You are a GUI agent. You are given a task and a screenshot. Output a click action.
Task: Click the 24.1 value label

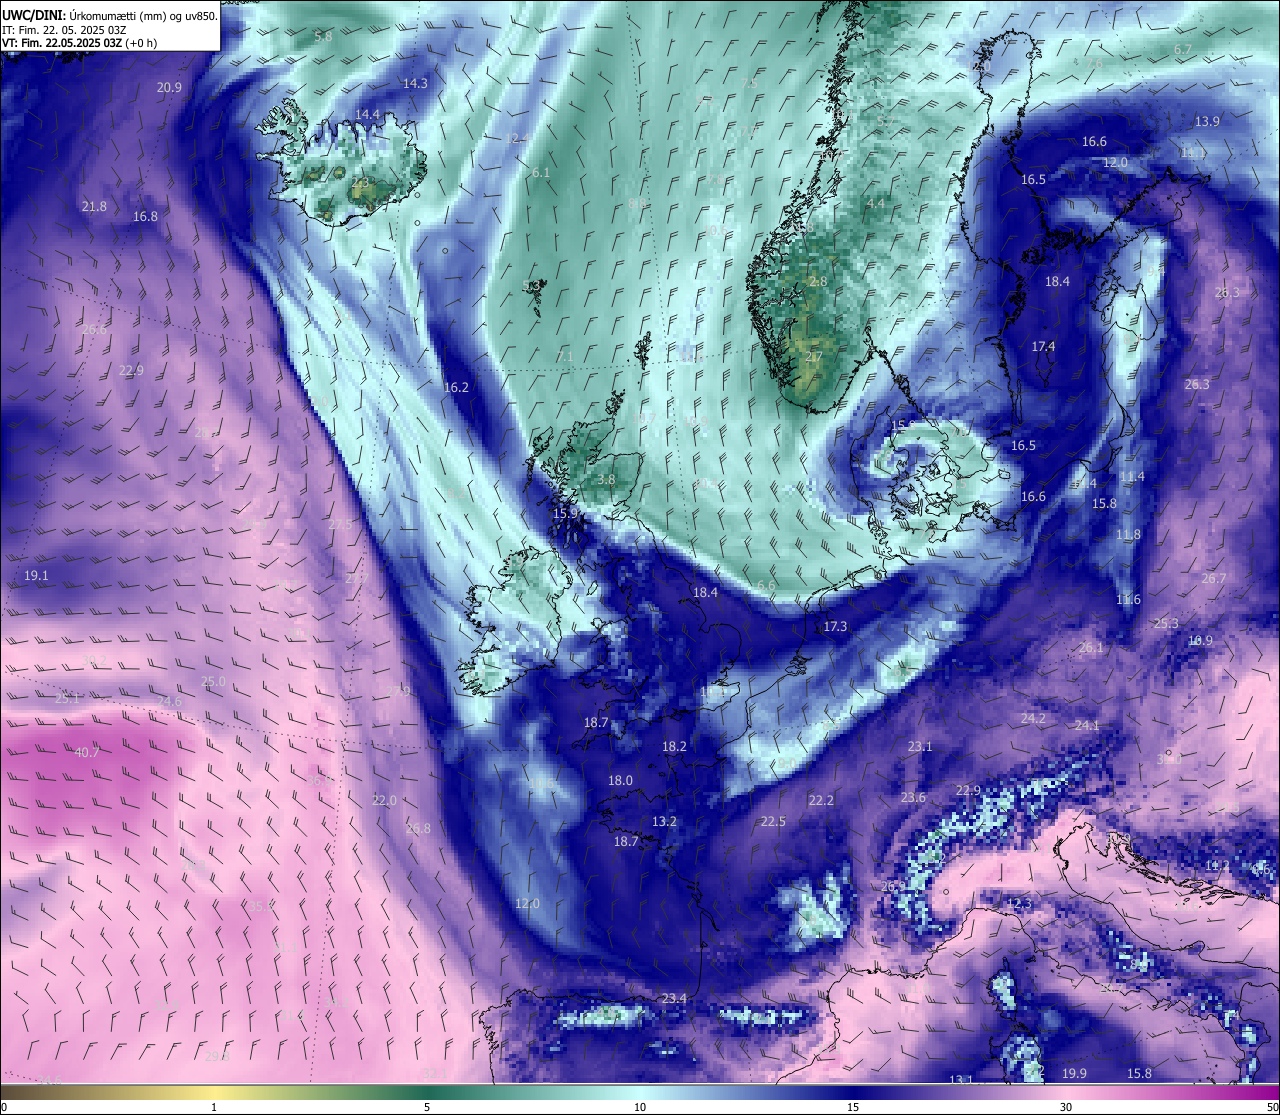(1087, 726)
